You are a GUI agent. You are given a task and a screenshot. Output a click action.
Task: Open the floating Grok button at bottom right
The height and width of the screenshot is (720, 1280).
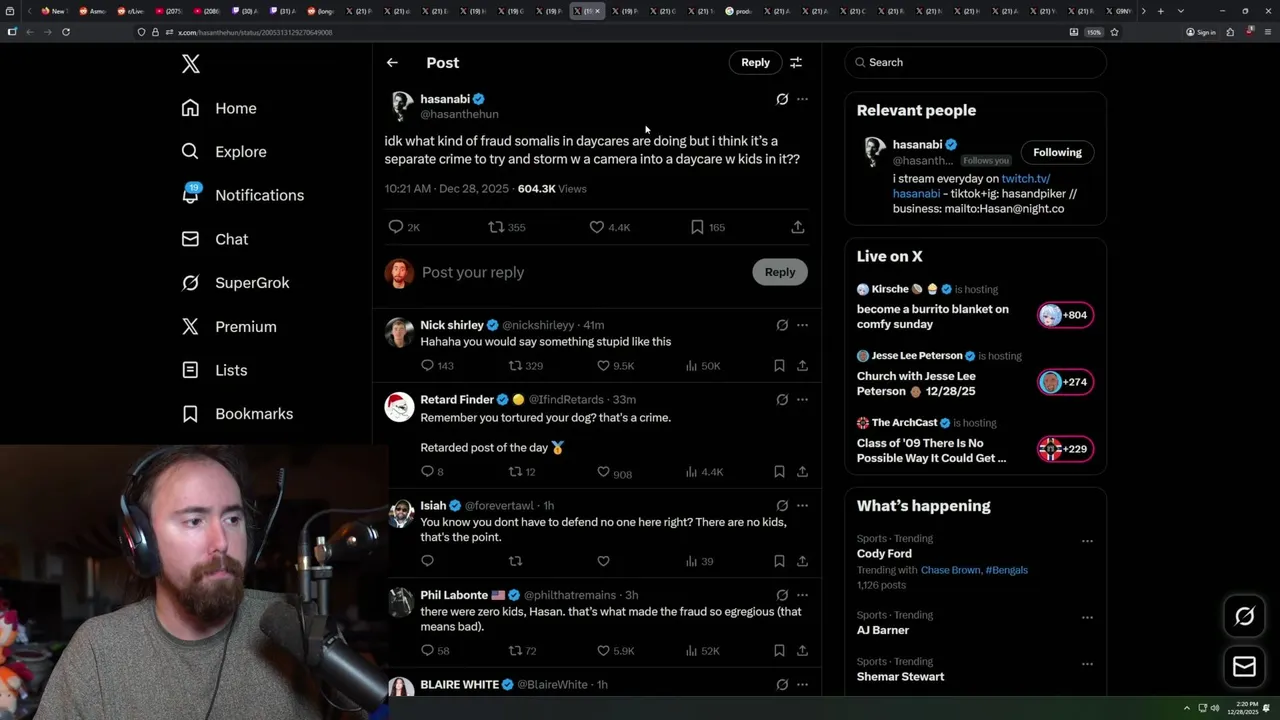pos(1245,617)
